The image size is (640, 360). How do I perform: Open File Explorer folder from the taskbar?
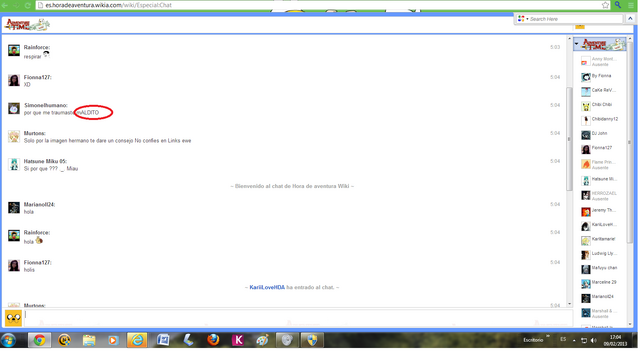coord(89,340)
